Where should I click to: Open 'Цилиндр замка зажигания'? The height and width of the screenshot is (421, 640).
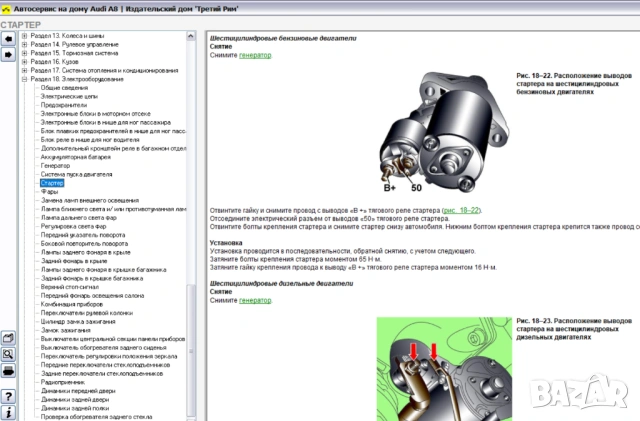tap(78, 321)
